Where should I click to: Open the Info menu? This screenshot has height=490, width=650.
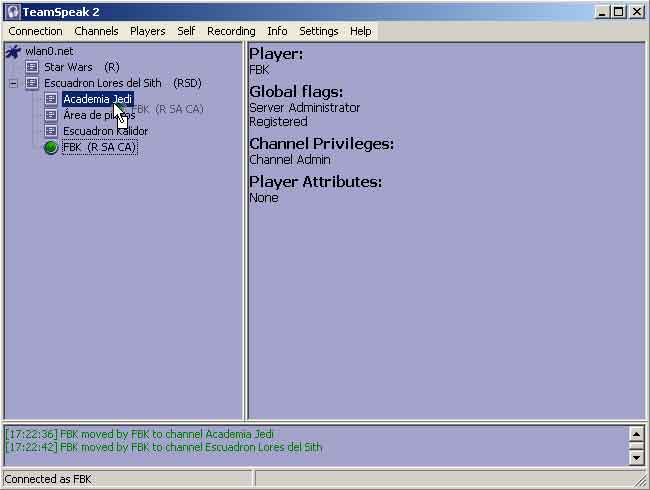277,32
